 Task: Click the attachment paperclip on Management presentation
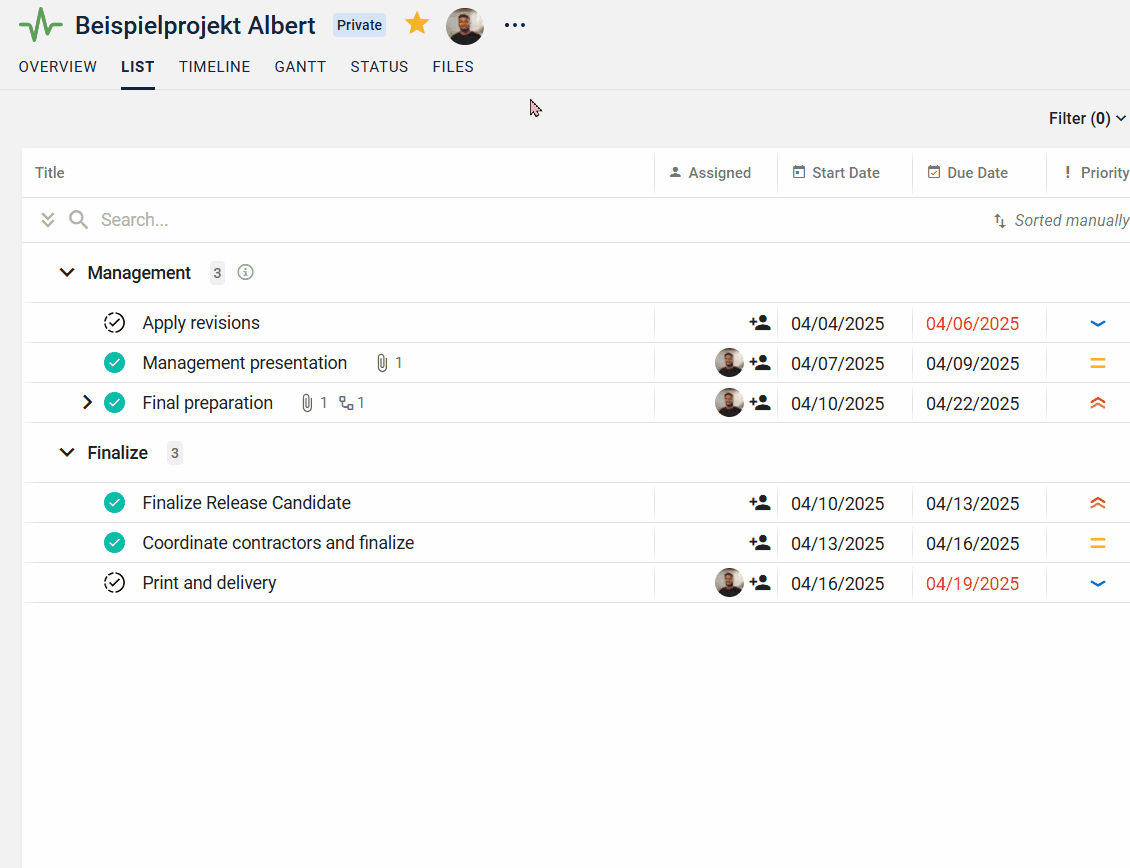pos(382,363)
